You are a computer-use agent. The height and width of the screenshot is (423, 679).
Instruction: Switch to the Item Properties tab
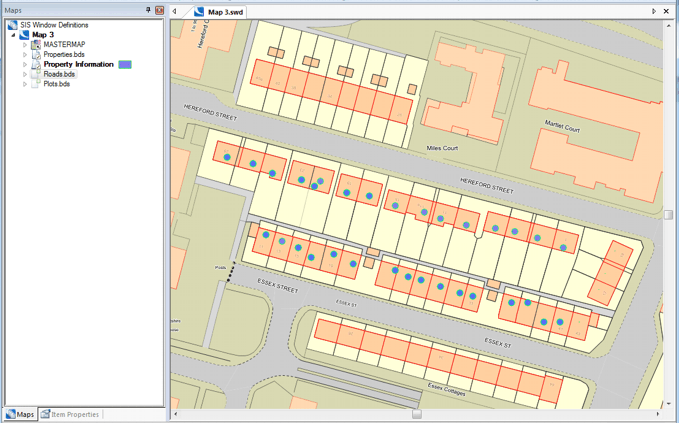[x=69, y=414]
